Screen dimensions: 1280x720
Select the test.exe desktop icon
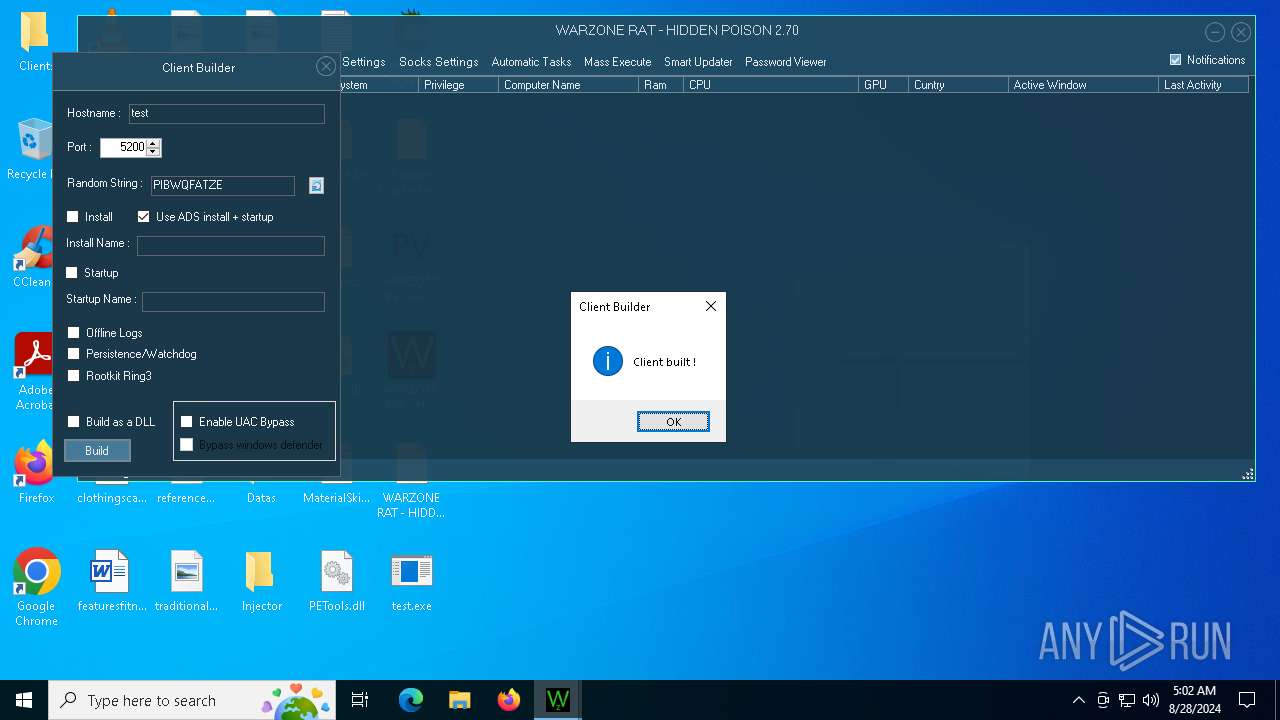411,581
